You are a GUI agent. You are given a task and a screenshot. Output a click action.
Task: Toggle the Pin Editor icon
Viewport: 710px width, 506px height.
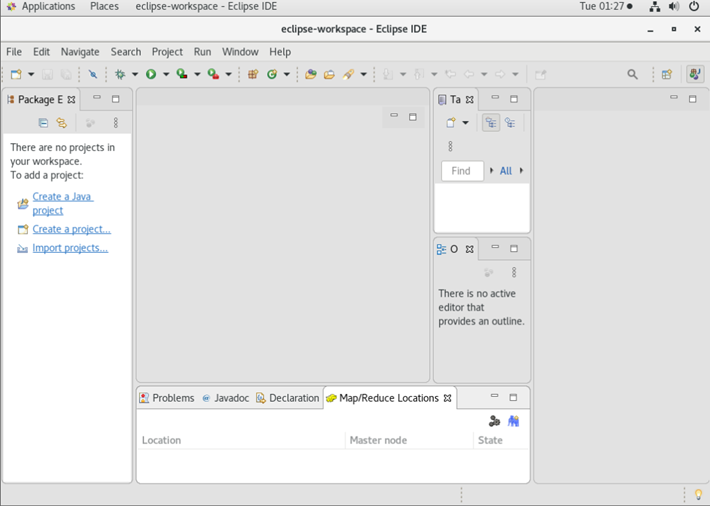[541, 74]
